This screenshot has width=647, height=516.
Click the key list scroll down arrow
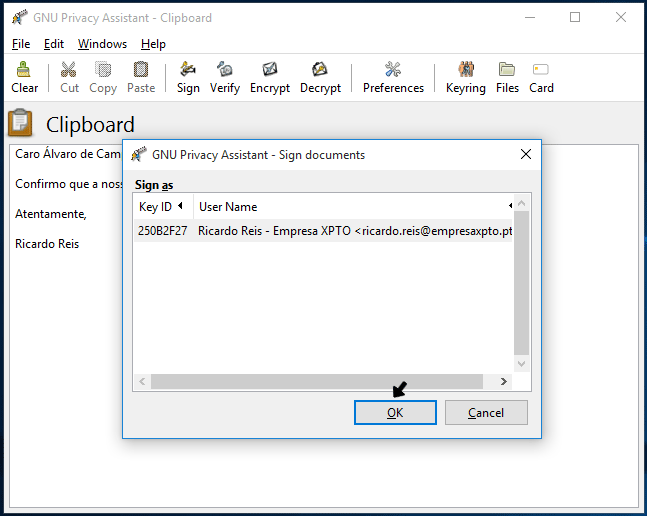[522, 363]
